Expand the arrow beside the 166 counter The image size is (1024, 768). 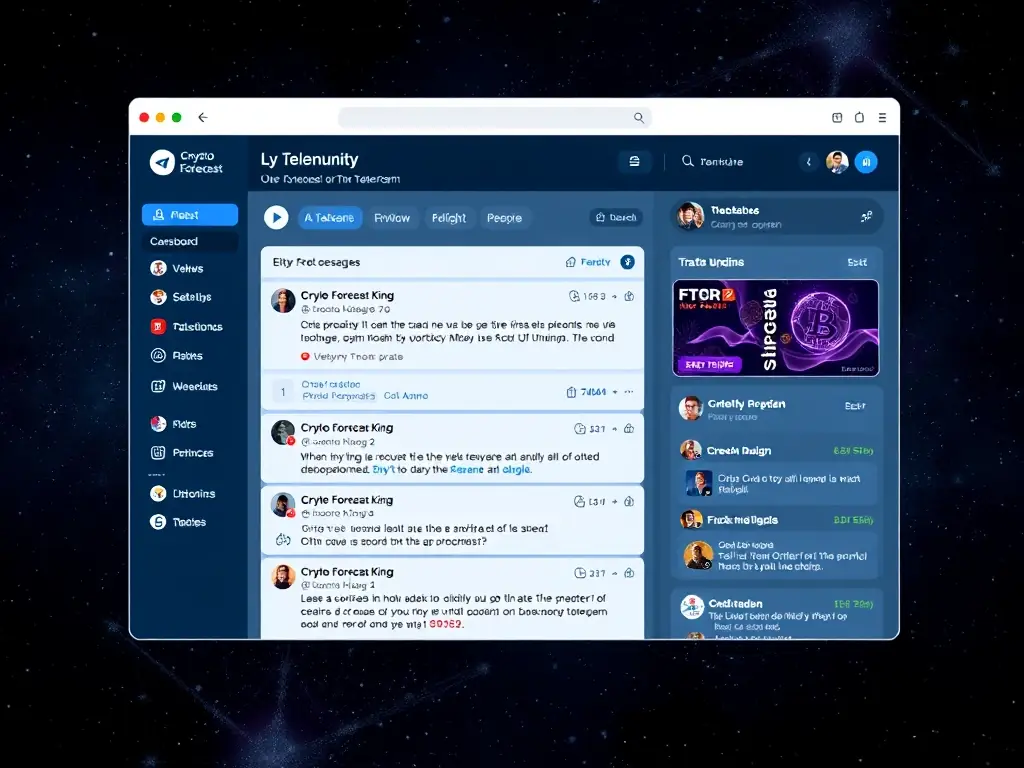[x=614, y=296]
